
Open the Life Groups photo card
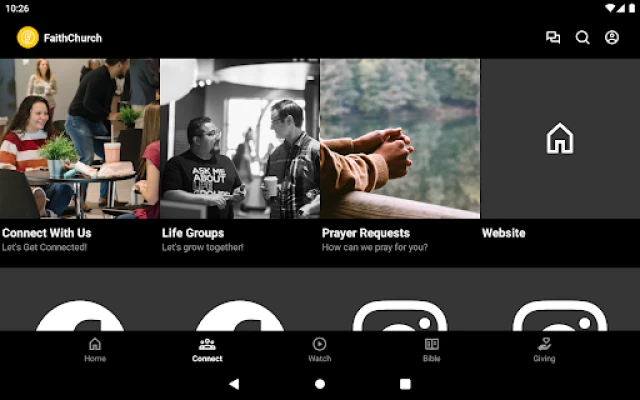240,138
